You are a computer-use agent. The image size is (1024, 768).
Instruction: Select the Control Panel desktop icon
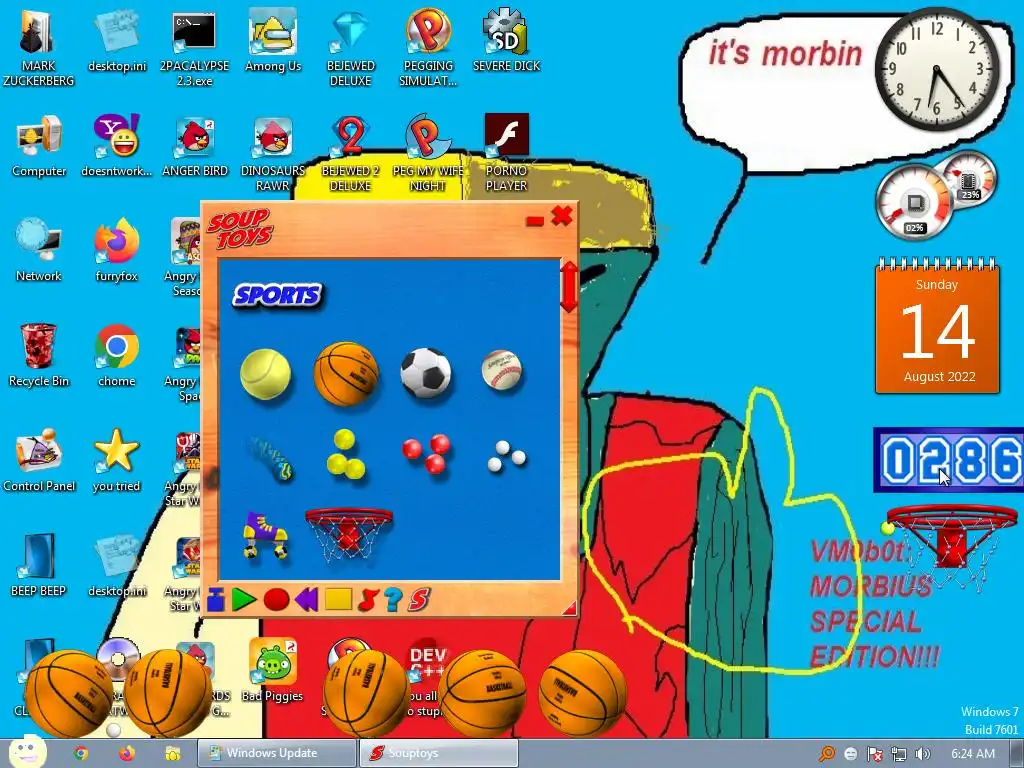click(x=39, y=461)
